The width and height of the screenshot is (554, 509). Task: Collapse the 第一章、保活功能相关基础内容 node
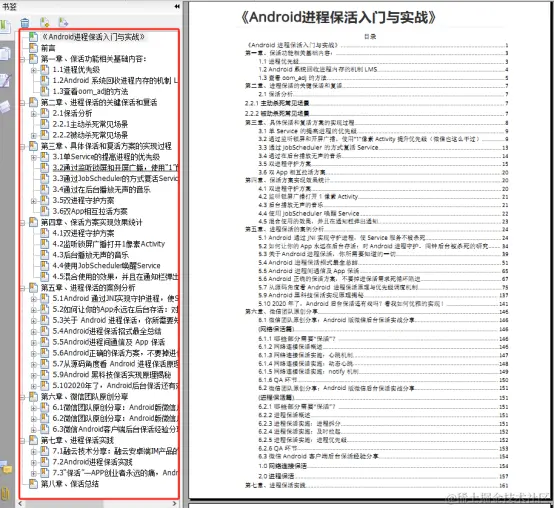23,59
